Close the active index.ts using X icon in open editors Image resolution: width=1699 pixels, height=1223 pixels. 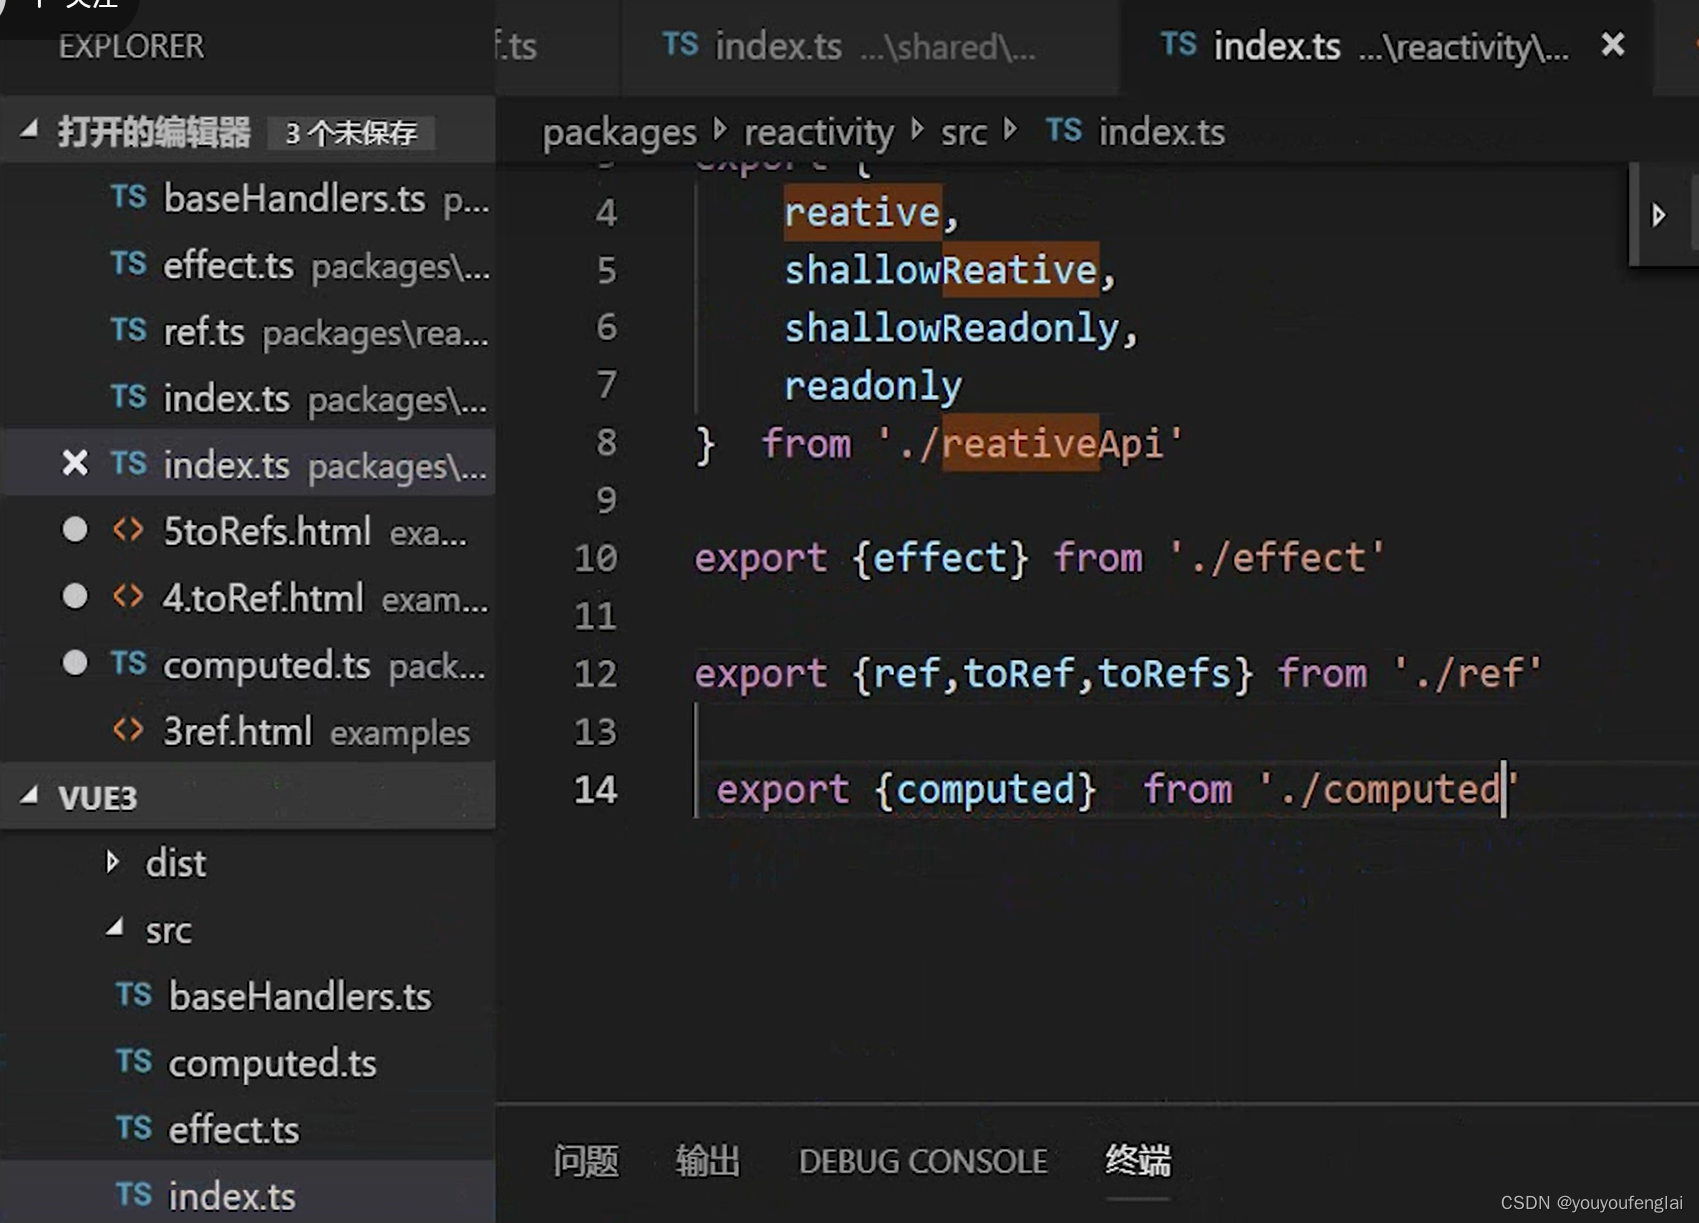[x=75, y=464]
